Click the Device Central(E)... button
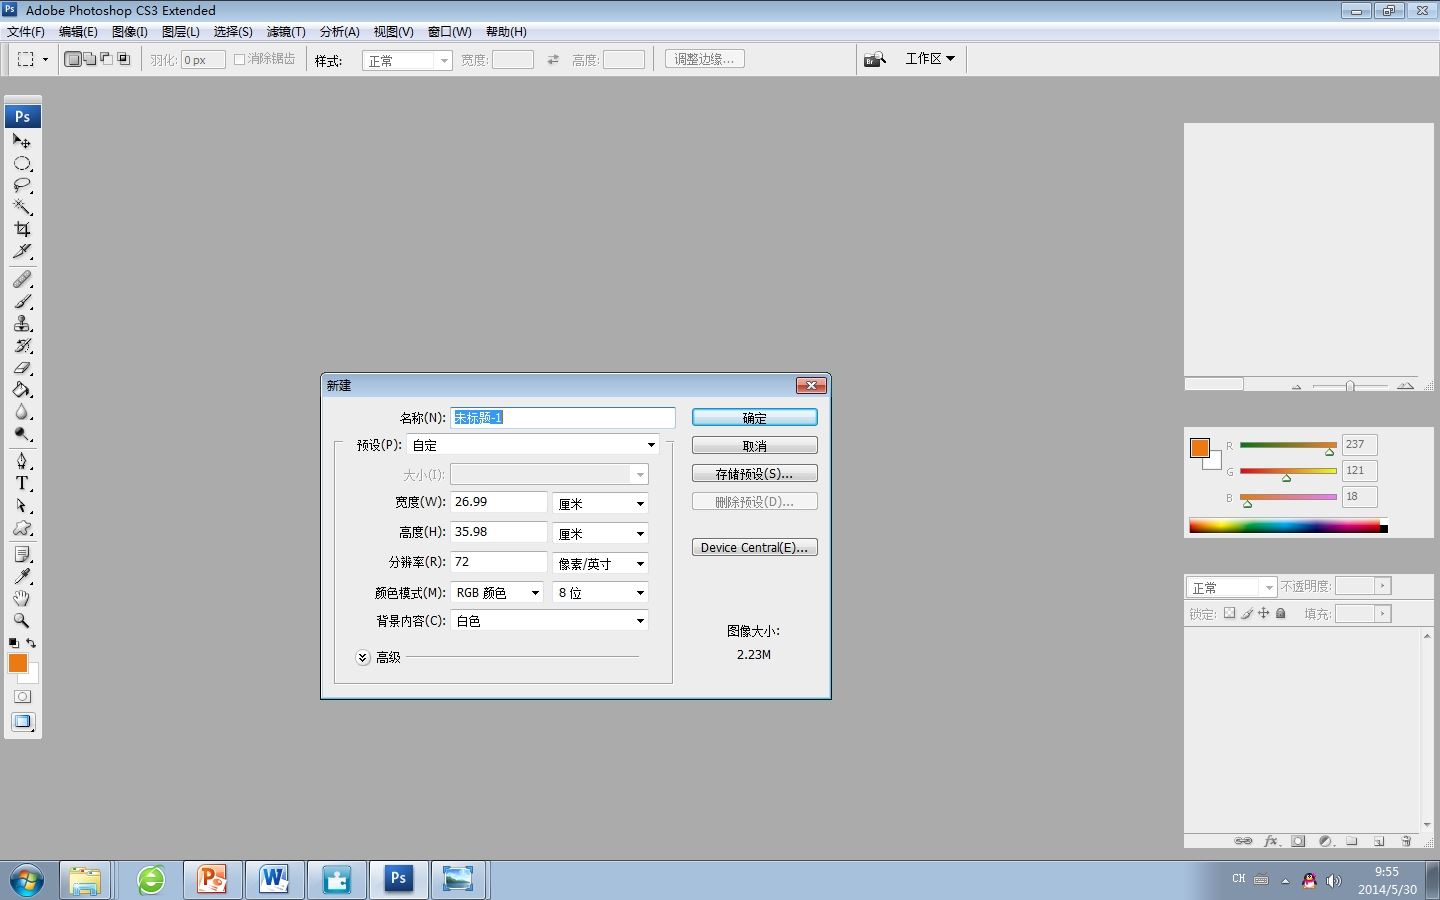This screenshot has height=900, width=1440. (x=755, y=547)
